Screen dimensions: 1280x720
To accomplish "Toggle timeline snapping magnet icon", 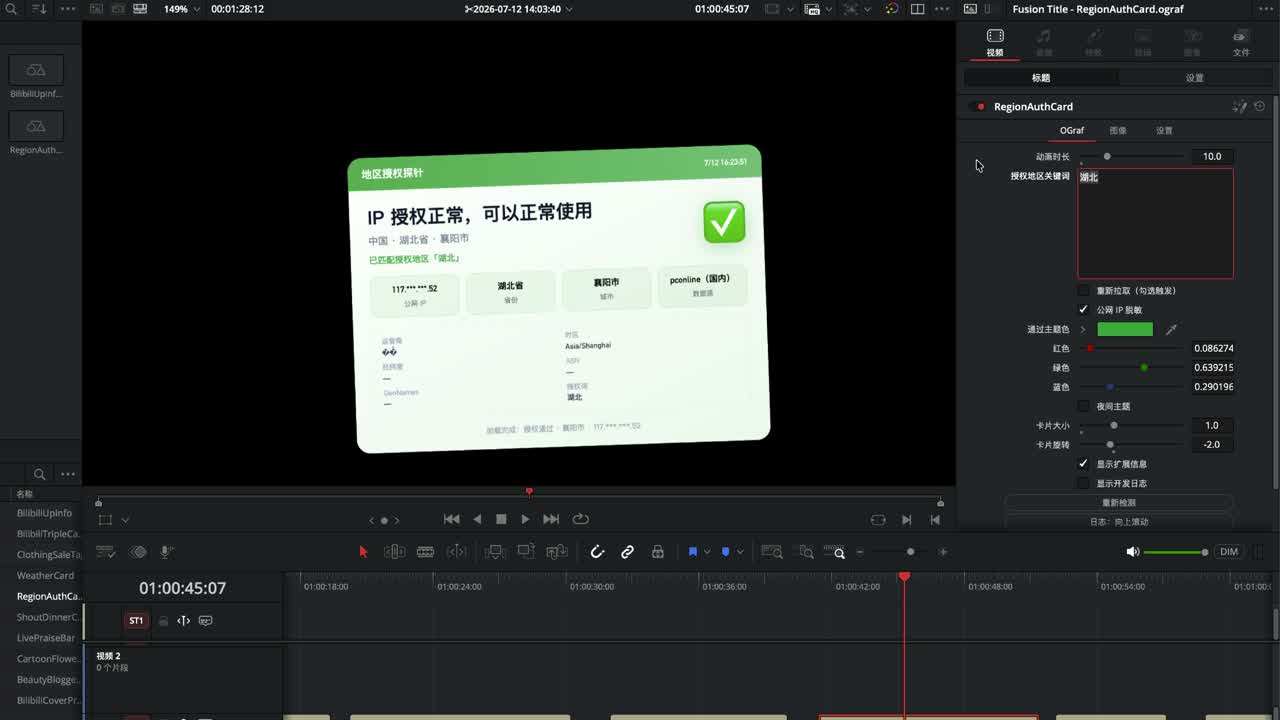I will pos(597,551).
